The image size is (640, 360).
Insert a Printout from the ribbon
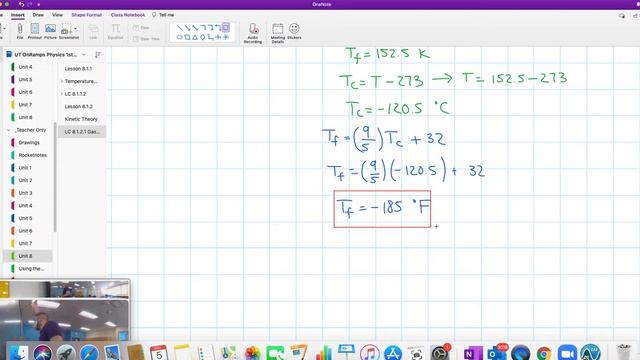pos(35,31)
